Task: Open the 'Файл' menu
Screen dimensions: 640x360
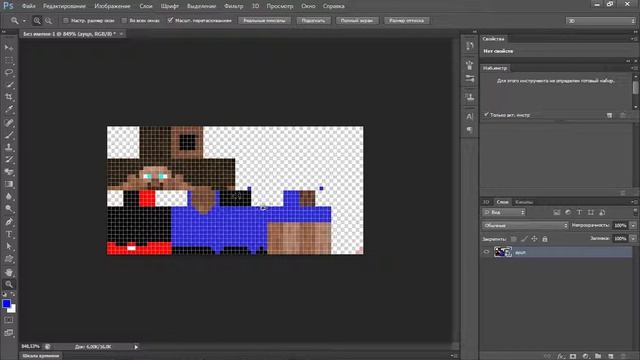Action: [28, 6]
